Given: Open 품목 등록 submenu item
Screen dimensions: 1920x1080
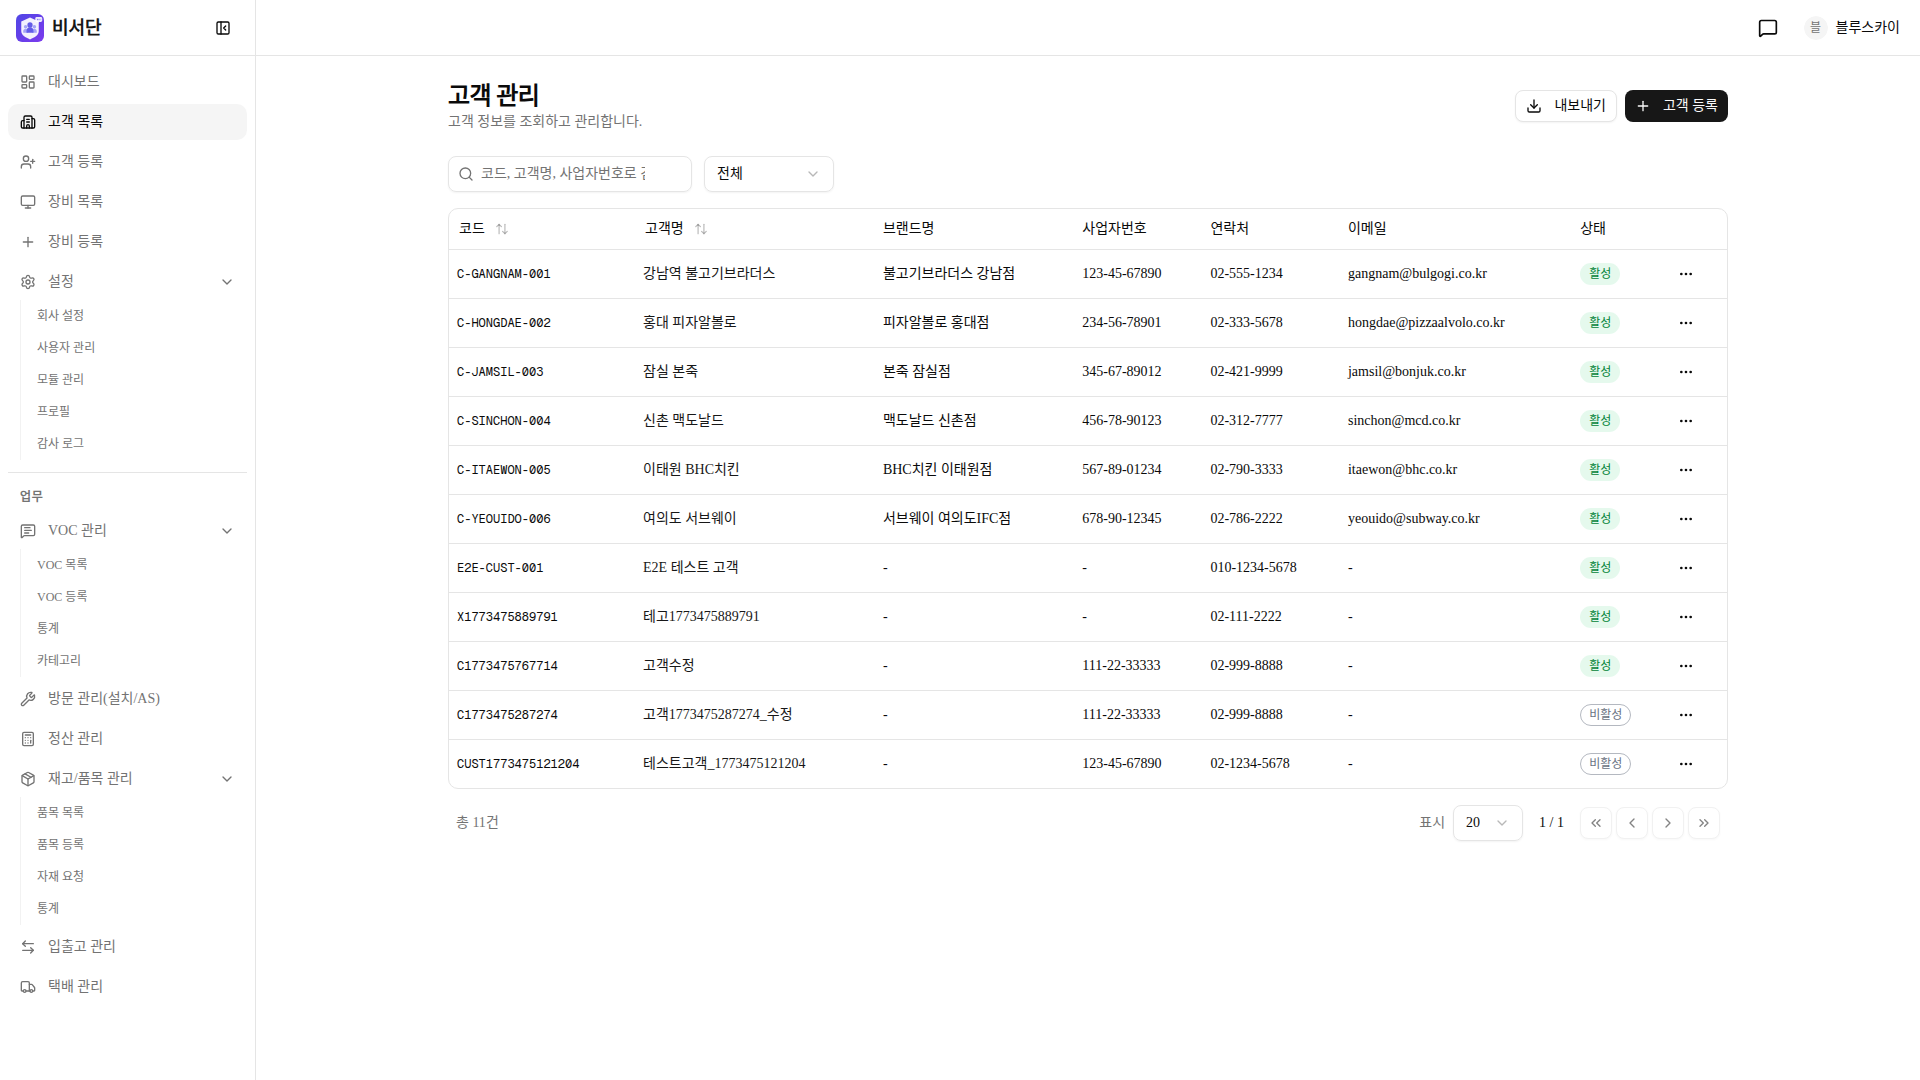Looking at the screenshot, I should tap(60, 845).
